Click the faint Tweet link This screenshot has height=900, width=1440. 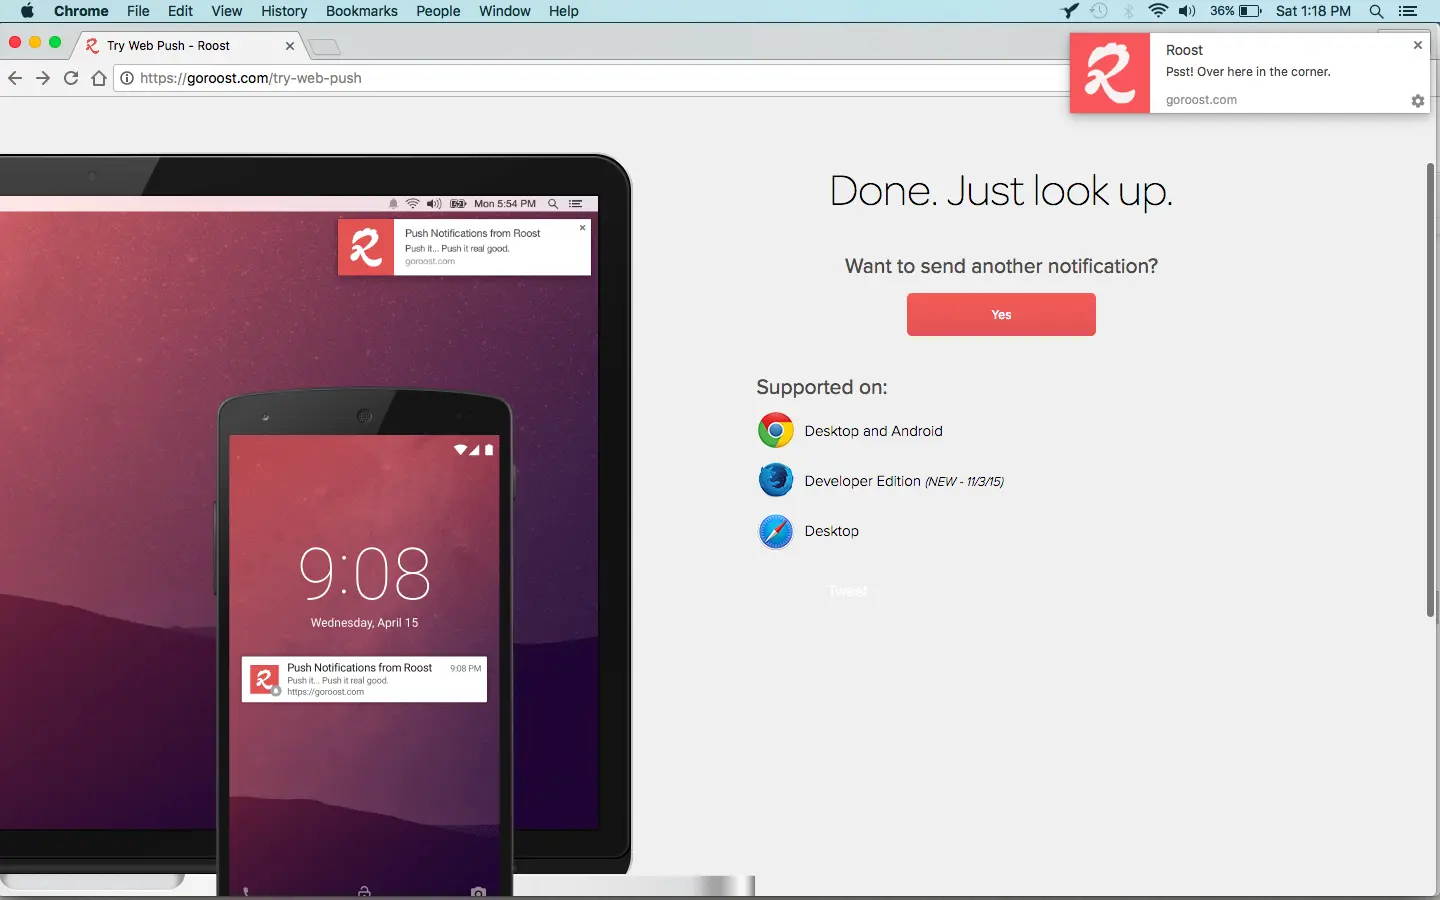coord(848,591)
